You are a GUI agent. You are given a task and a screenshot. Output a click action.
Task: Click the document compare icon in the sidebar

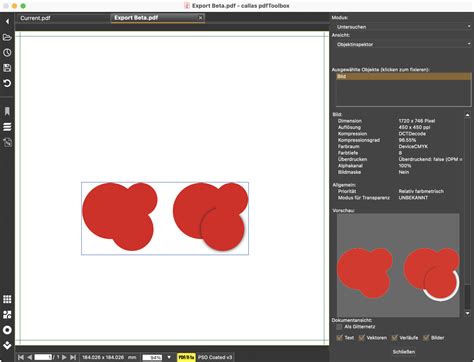pyautogui.click(x=7, y=142)
